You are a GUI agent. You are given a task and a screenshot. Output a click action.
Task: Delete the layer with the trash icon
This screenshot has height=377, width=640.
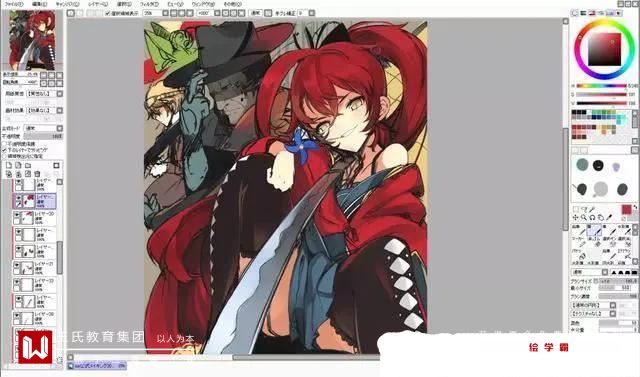tap(37, 174)
